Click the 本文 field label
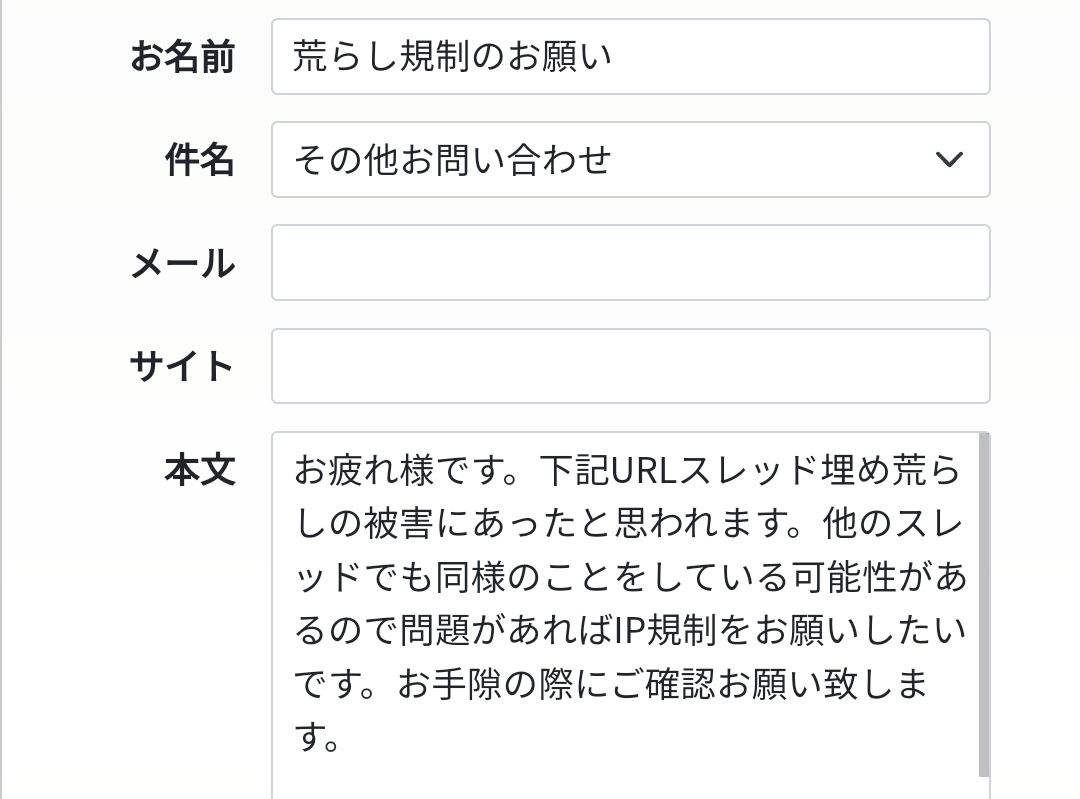The image size is (1080, 799). pyautogui.click(x=199, y=469)
